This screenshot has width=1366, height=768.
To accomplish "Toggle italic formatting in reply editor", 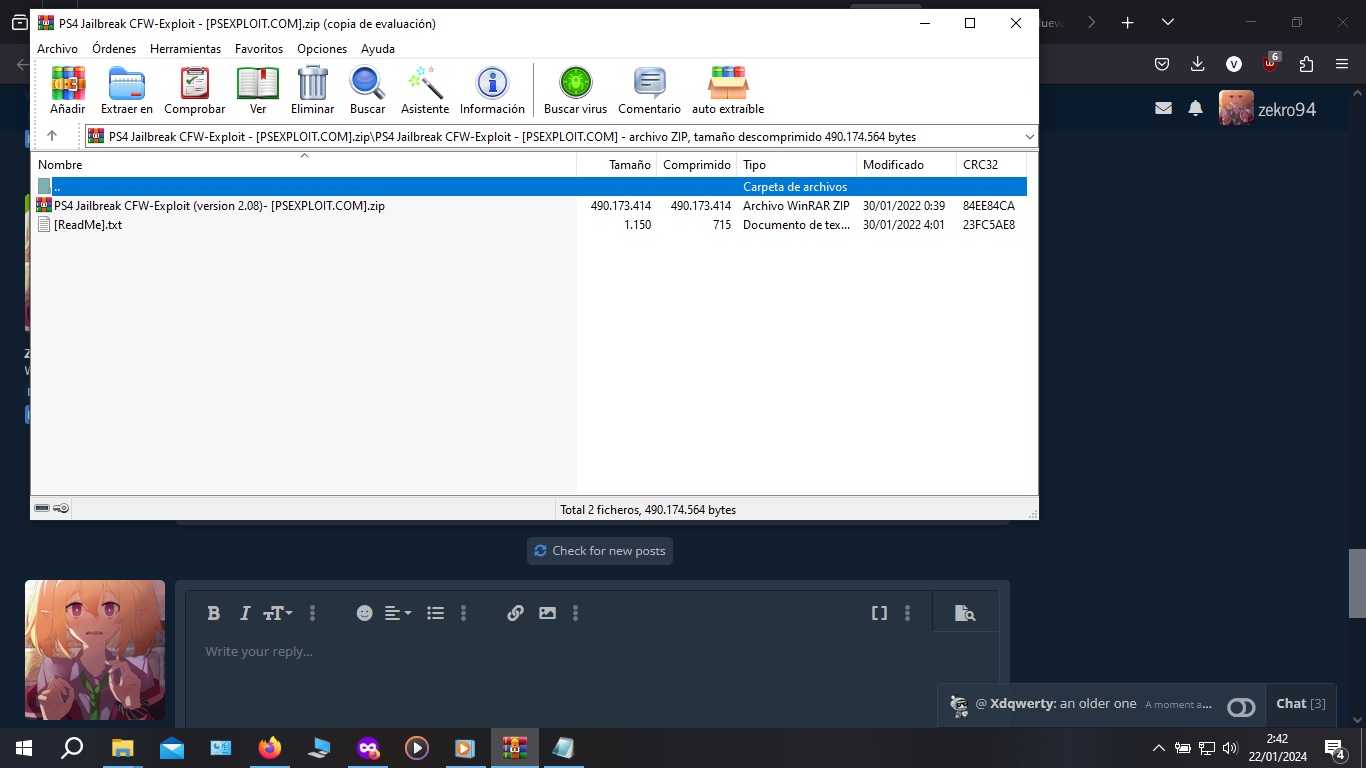I will click(244, 613).
